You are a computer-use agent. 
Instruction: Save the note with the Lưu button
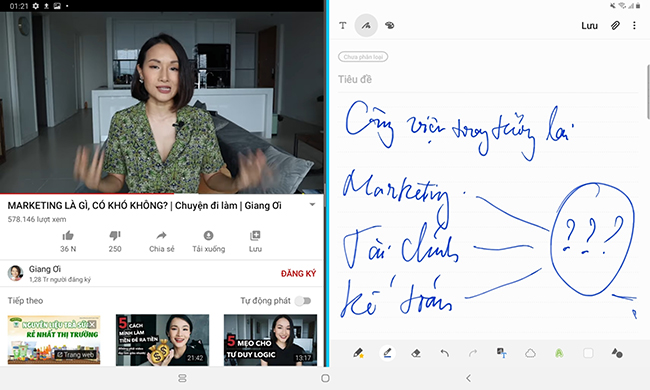click(589, 26)
